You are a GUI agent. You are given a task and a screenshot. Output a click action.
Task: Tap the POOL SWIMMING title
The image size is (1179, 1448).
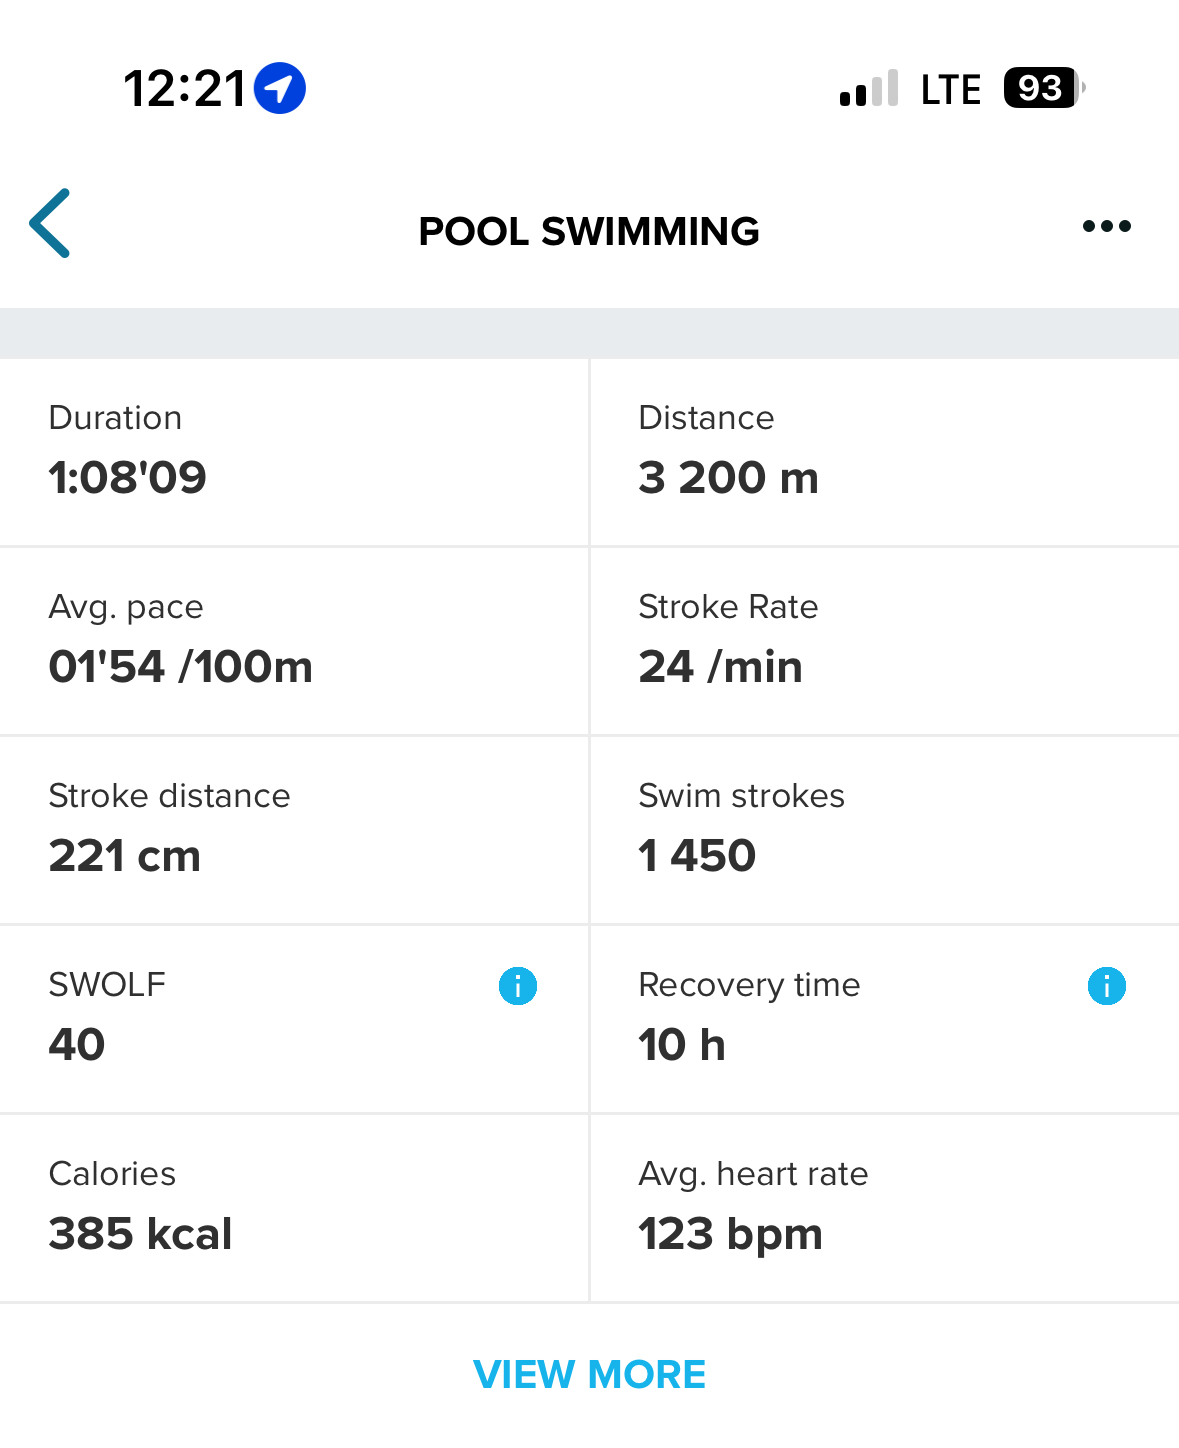(x=589, y=231)
